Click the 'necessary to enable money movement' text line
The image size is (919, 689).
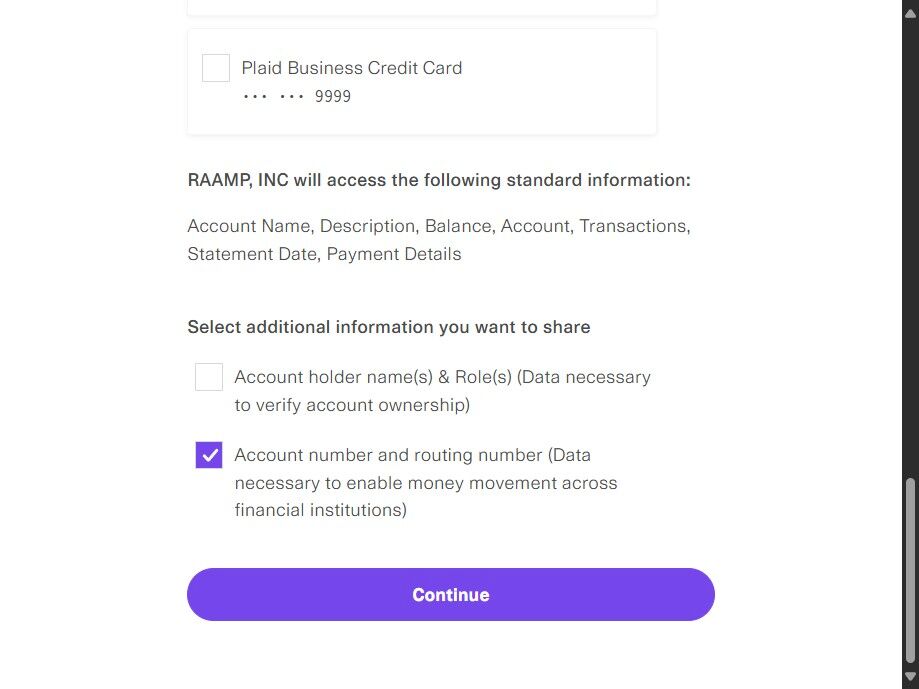(x=426, y=483)
